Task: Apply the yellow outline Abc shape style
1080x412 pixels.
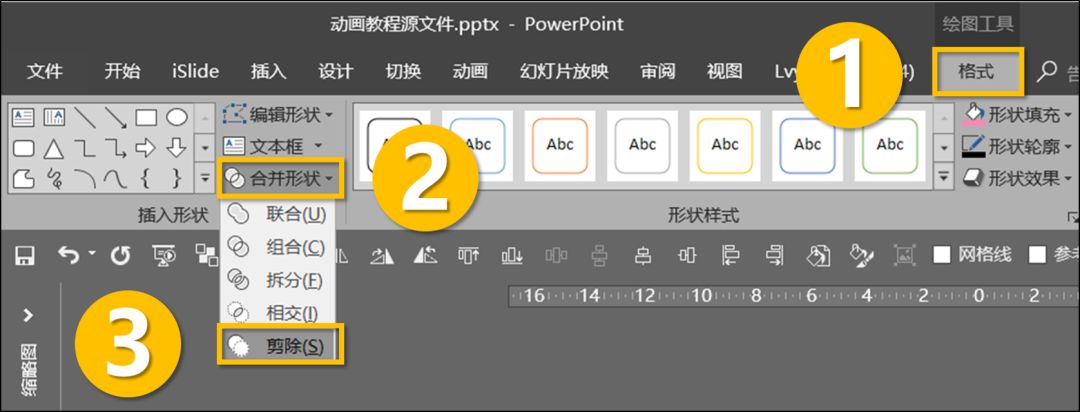Action: (725, 145)
